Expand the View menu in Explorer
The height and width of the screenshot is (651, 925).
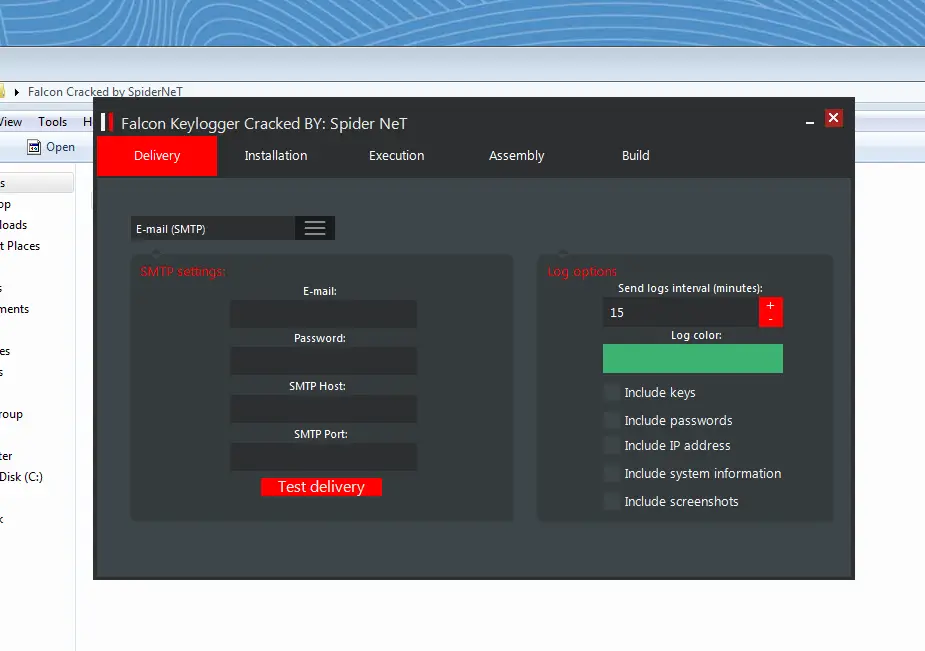tap(8, 121)
